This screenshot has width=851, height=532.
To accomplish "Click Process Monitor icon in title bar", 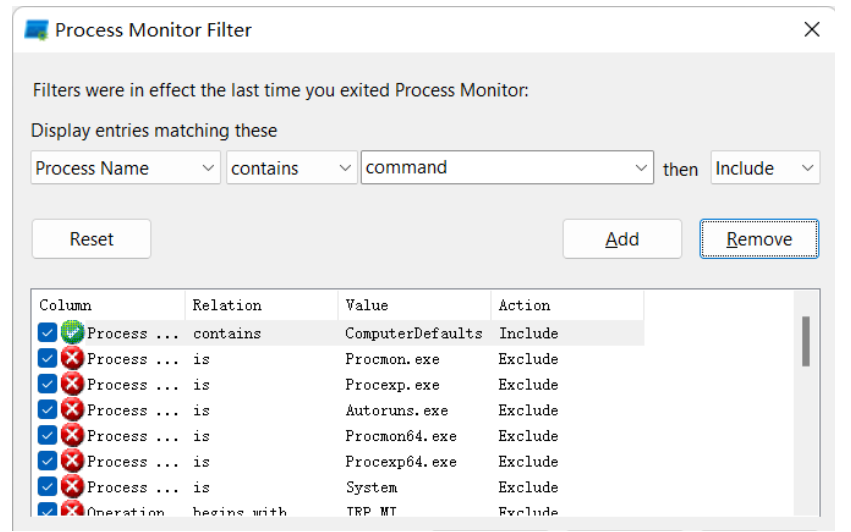I will tap(37, 30).
